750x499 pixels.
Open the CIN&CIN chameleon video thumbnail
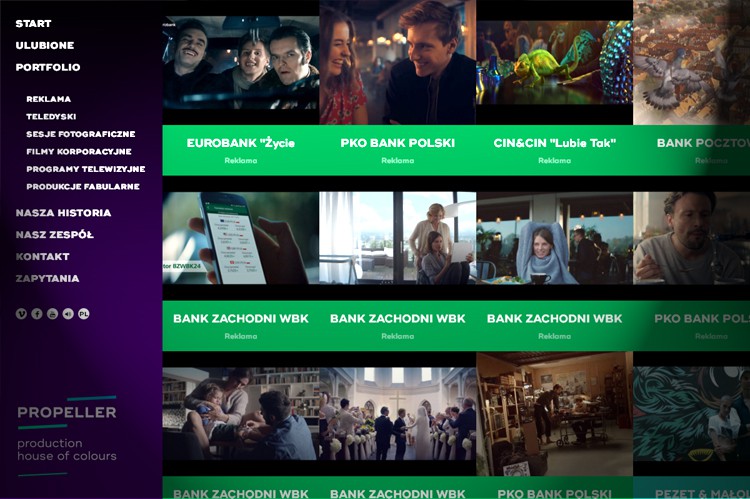pyautogui.click(x=555, y=62)
